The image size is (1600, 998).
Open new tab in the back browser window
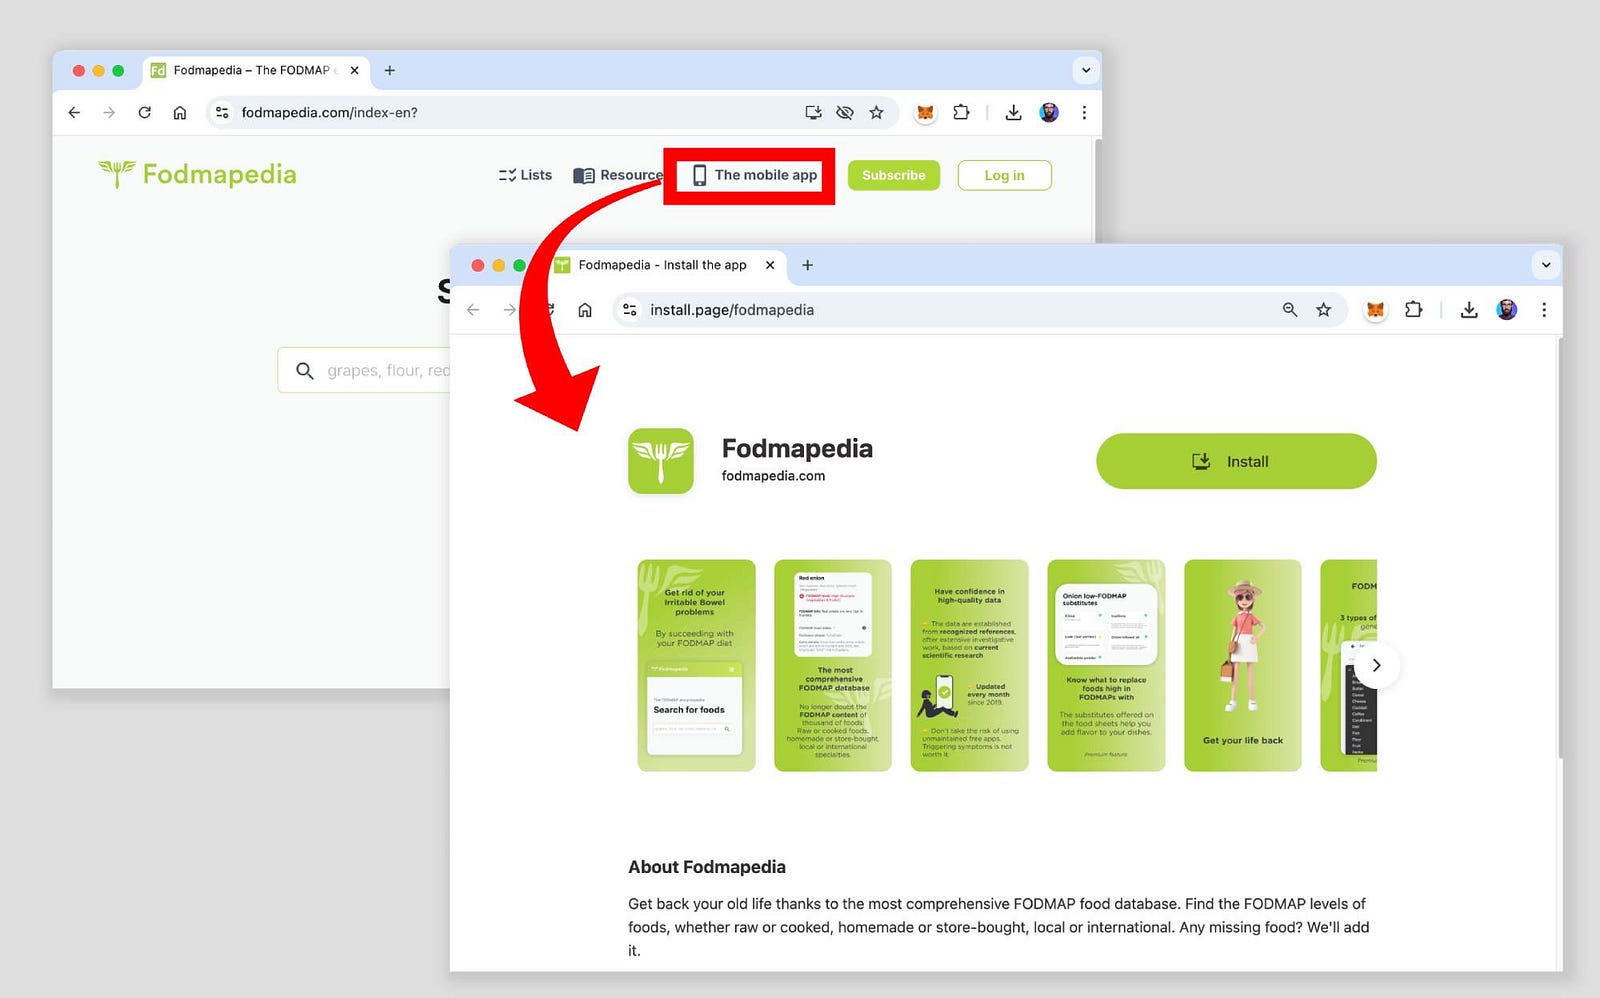click(390, 70)
